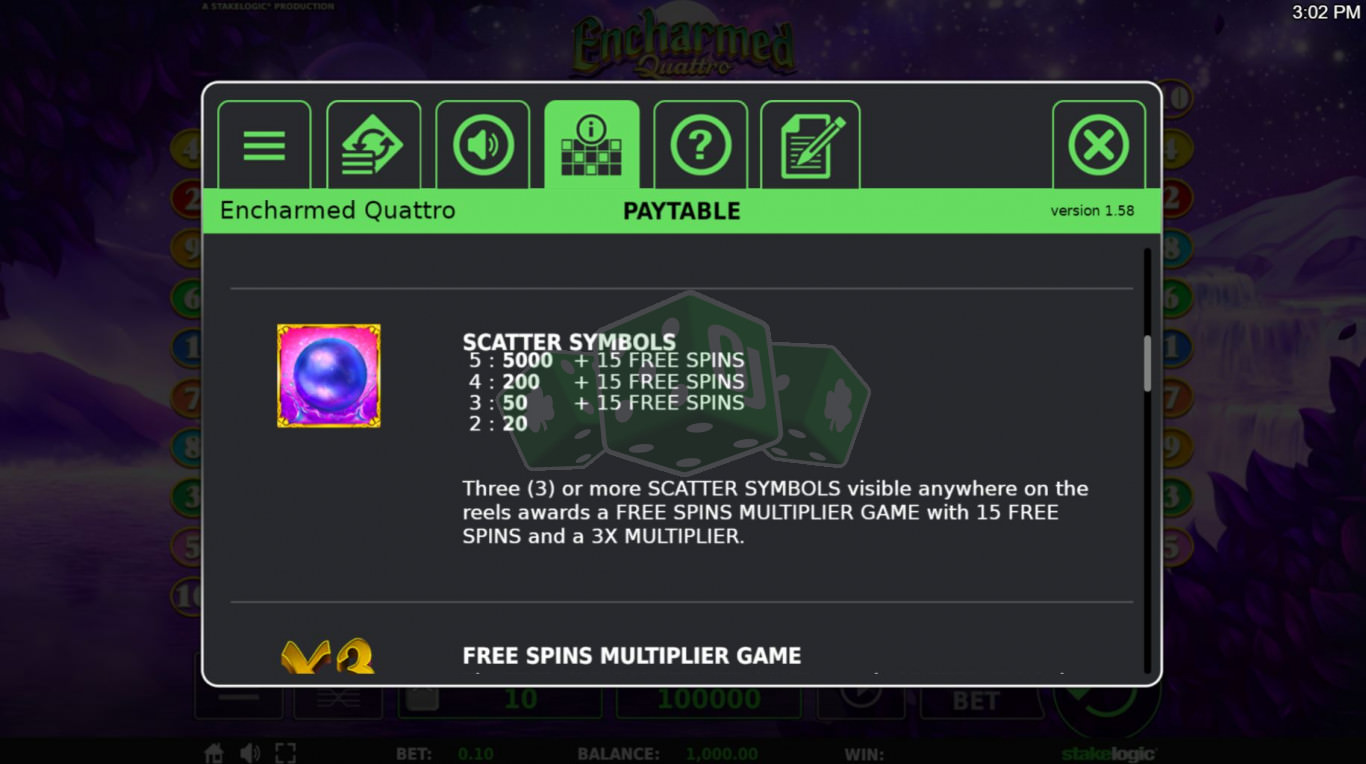Click the version 1.58 label
1366x764 pixels.
pyautogui.click(x=1092, y=211)
